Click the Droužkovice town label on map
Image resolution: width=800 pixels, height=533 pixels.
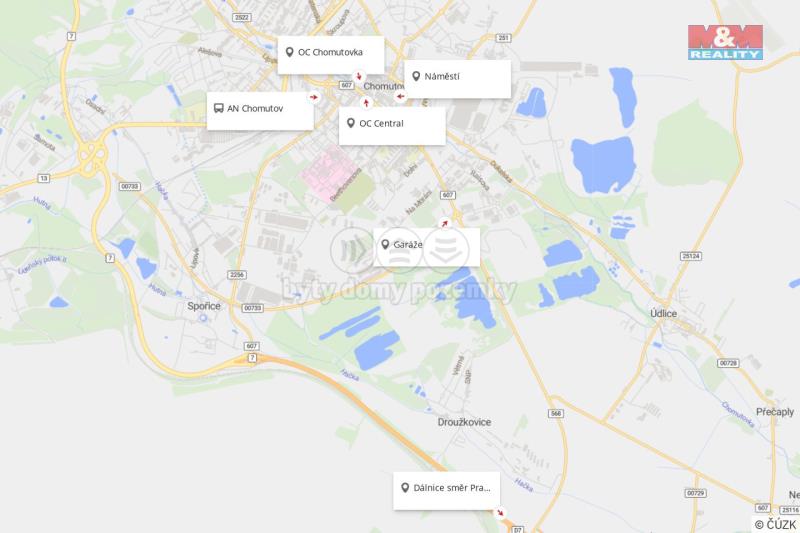464,422
